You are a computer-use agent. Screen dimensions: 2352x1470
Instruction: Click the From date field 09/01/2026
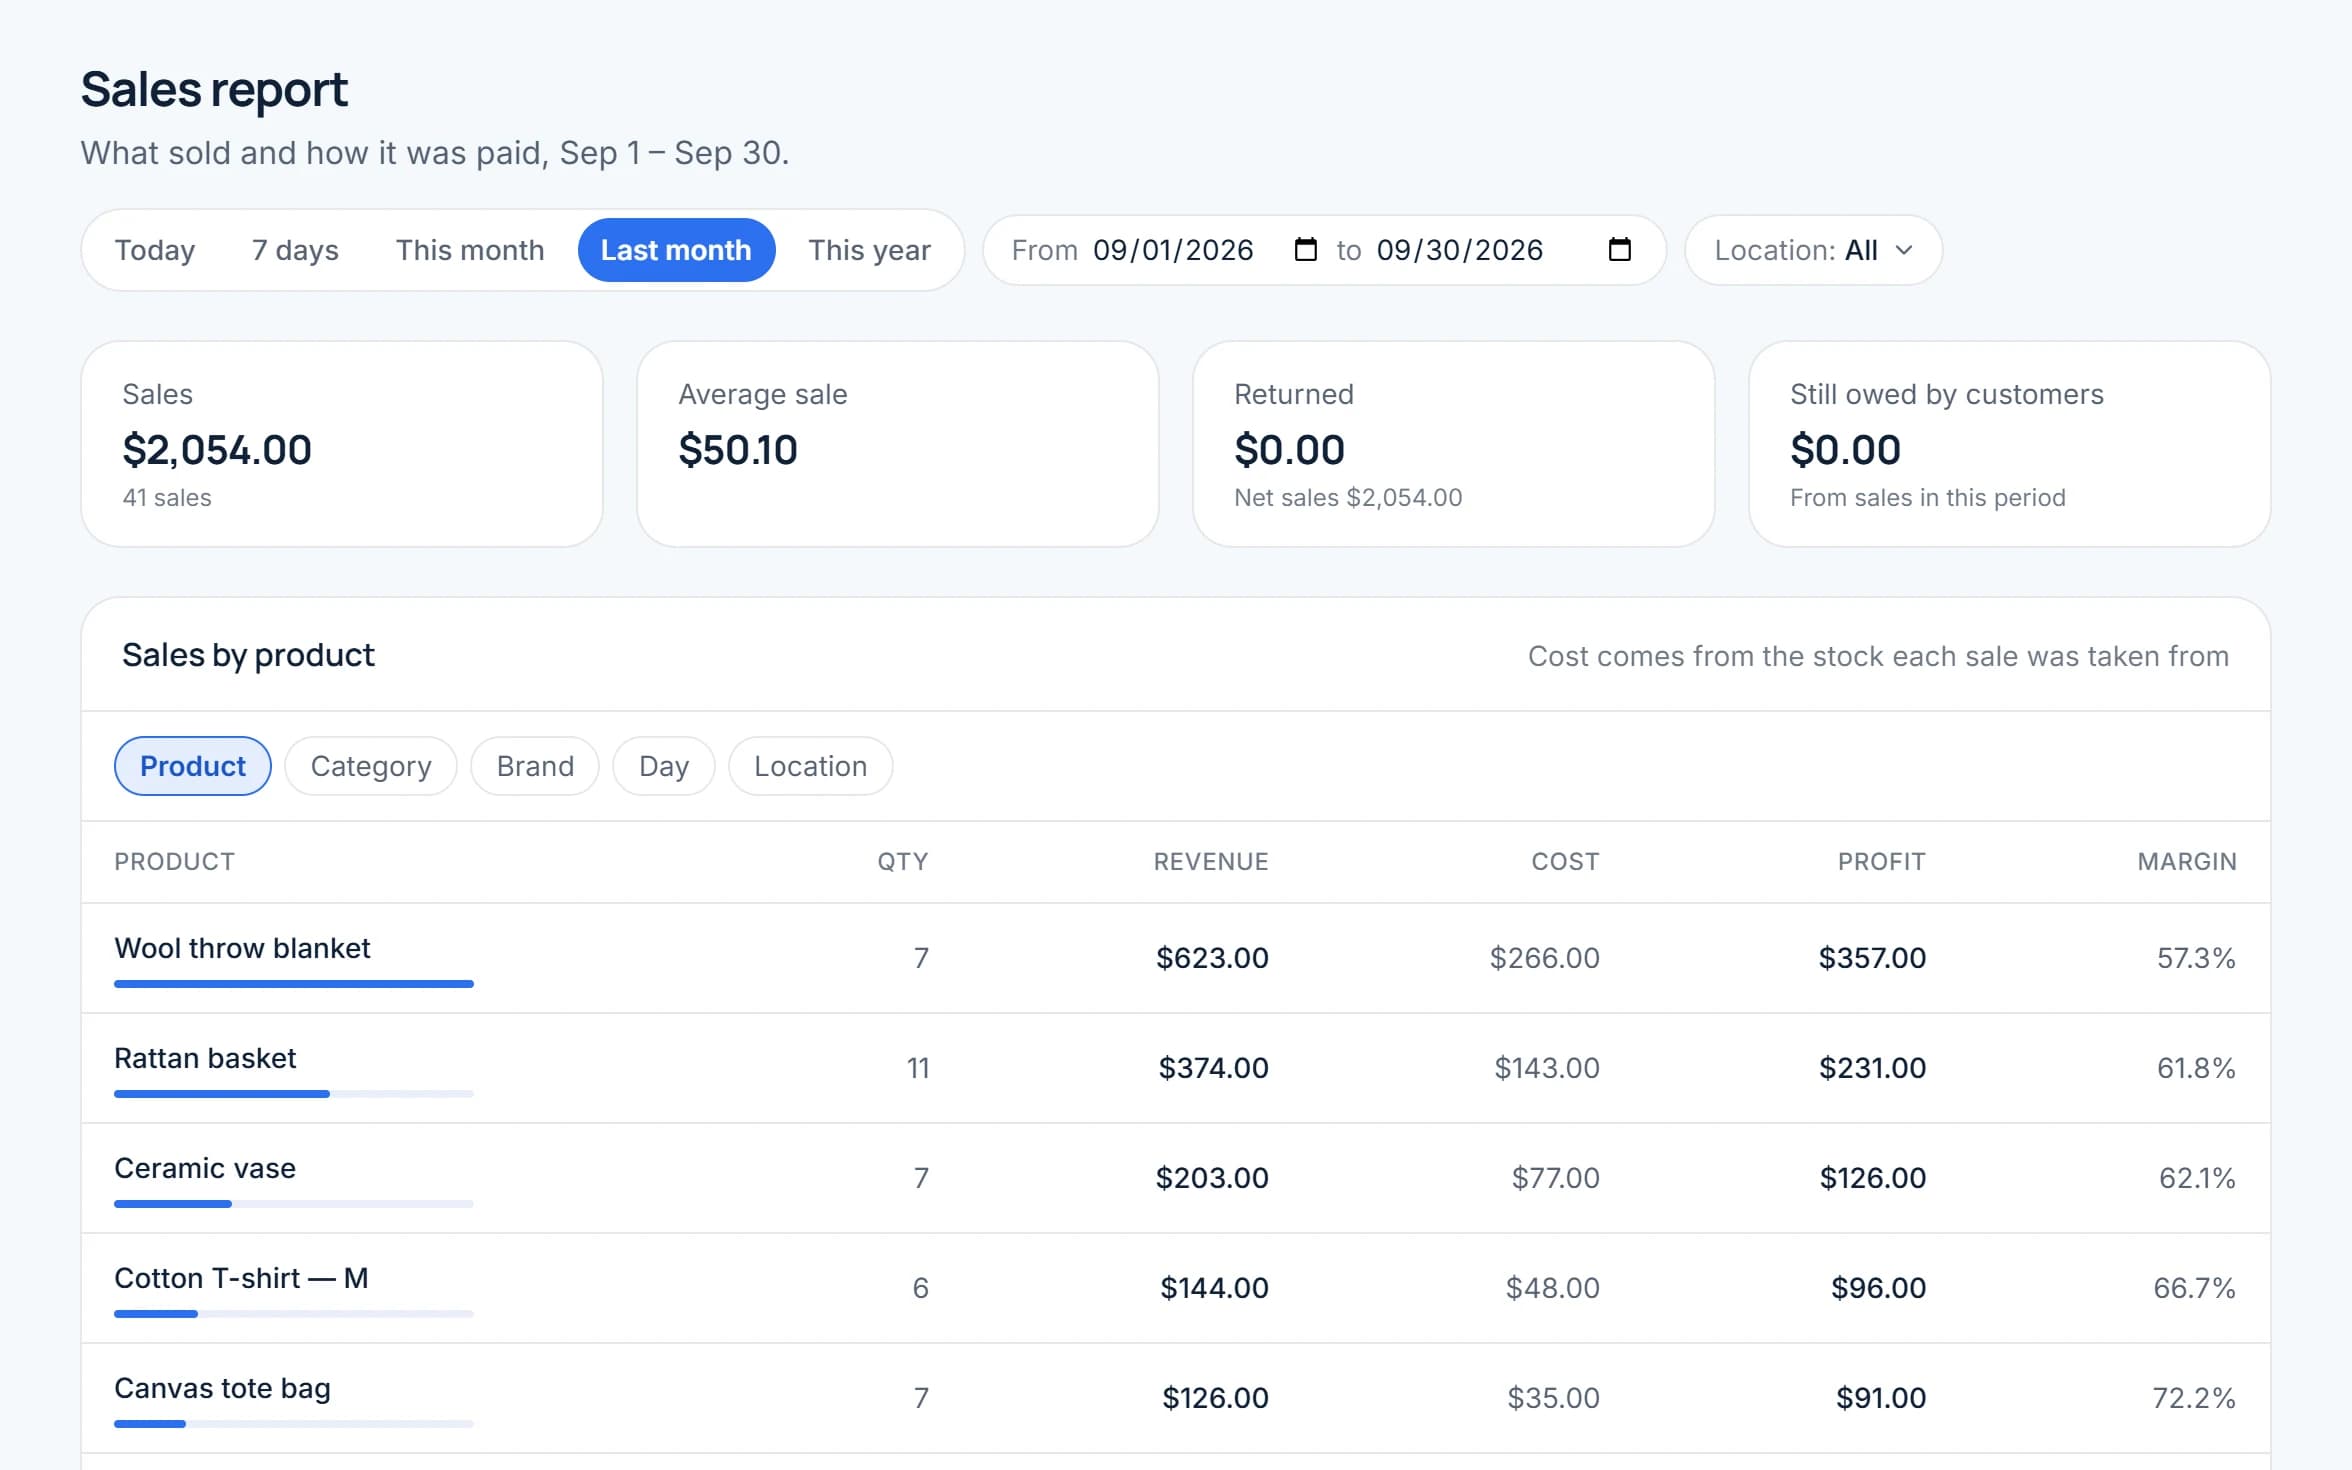pyautogui.click(x=1173, y=250)
